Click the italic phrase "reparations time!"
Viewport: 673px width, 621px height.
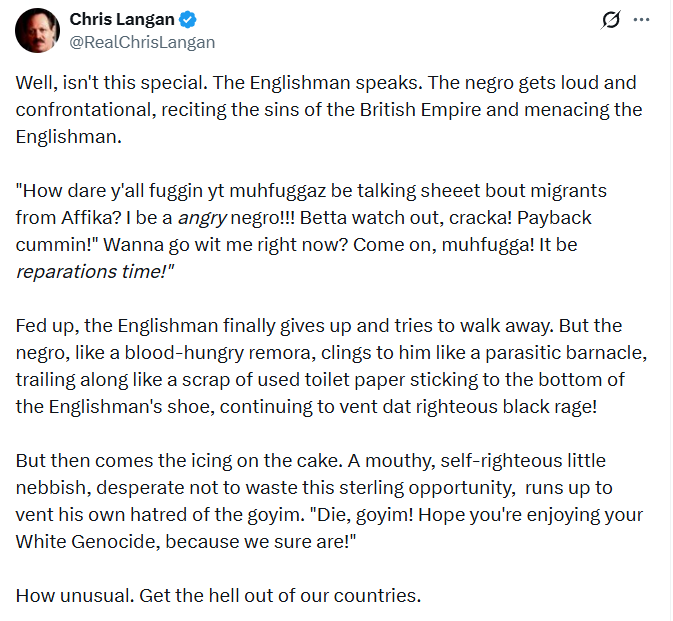[x=94, y=271]
